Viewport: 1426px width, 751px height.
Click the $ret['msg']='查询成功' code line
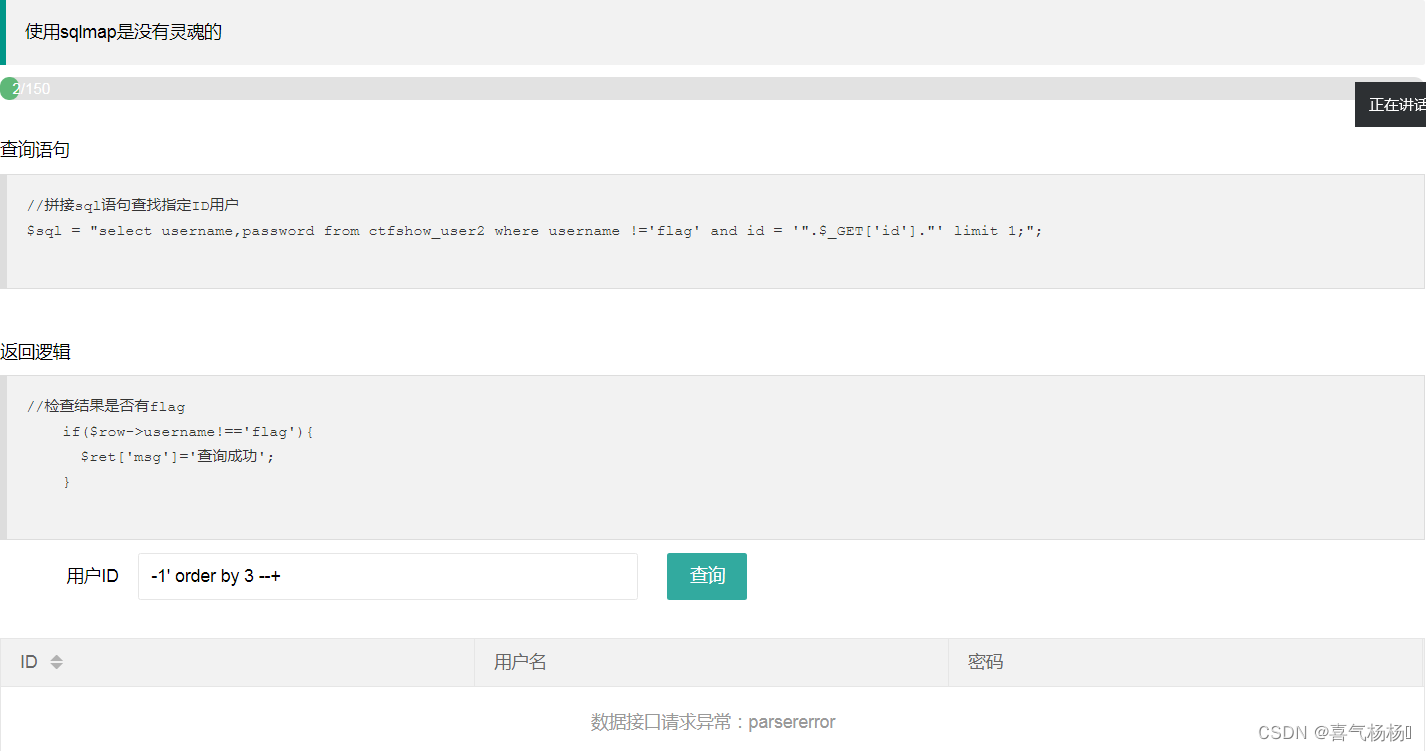click(177, 456)
